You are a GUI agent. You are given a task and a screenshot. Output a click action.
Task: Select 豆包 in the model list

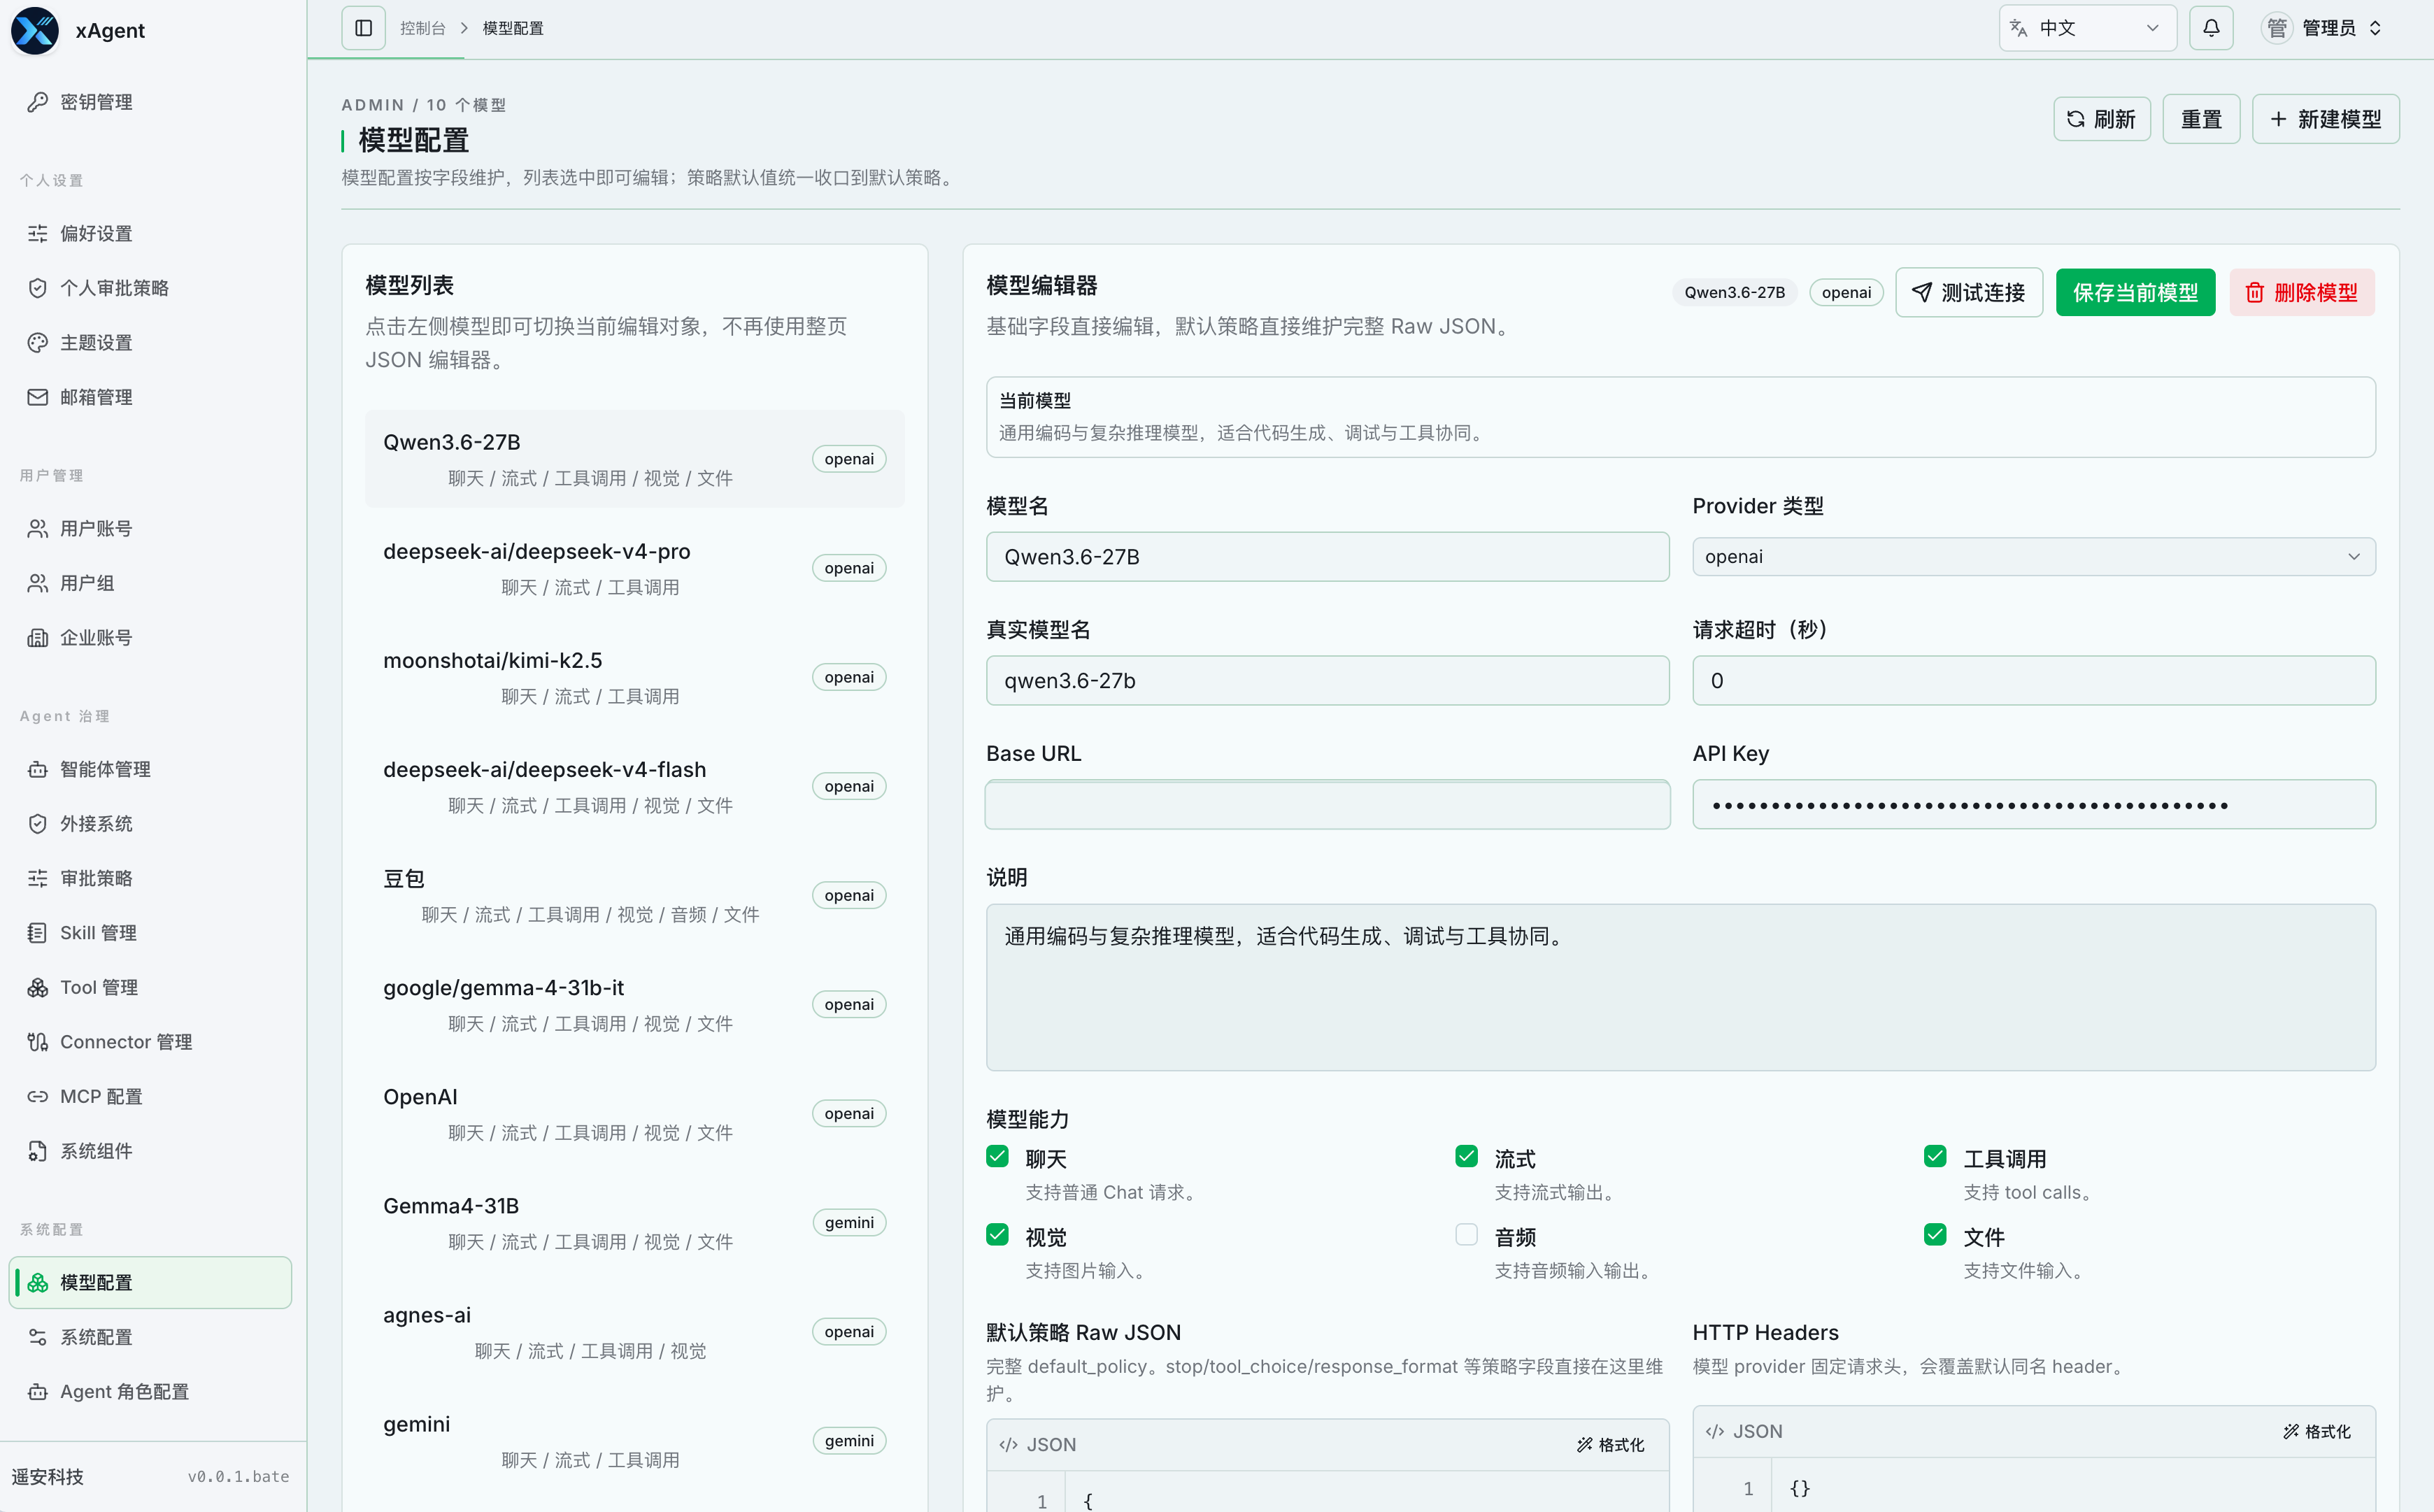point(634,895)
